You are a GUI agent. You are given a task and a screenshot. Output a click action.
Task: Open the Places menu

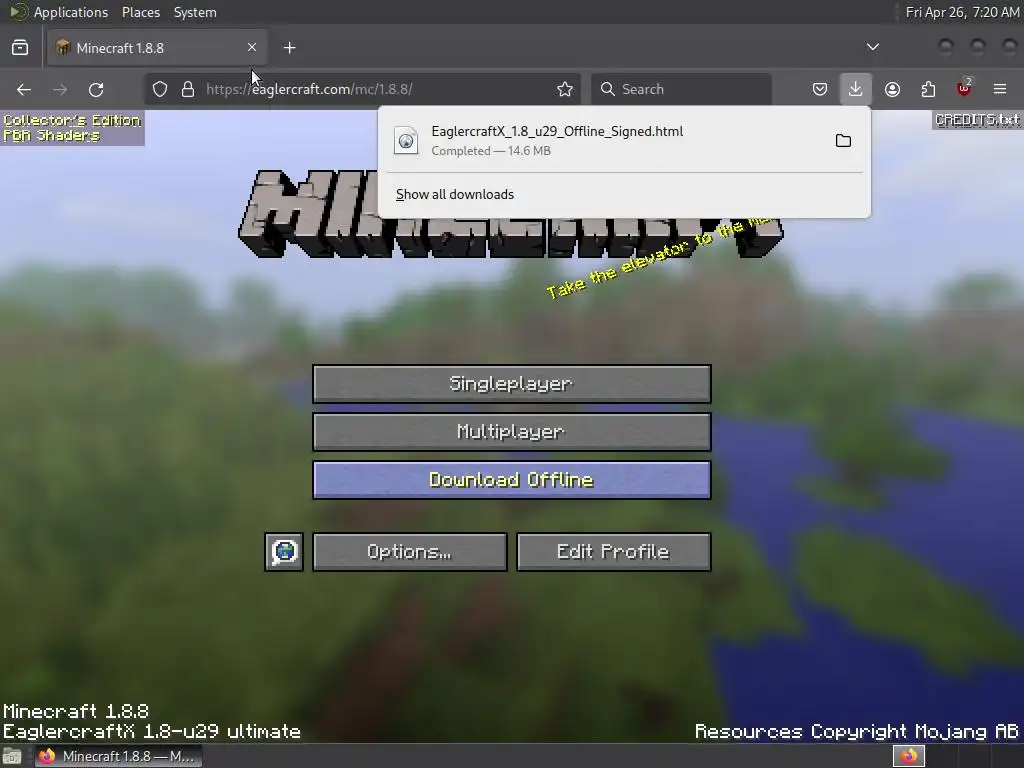(141, 12)
